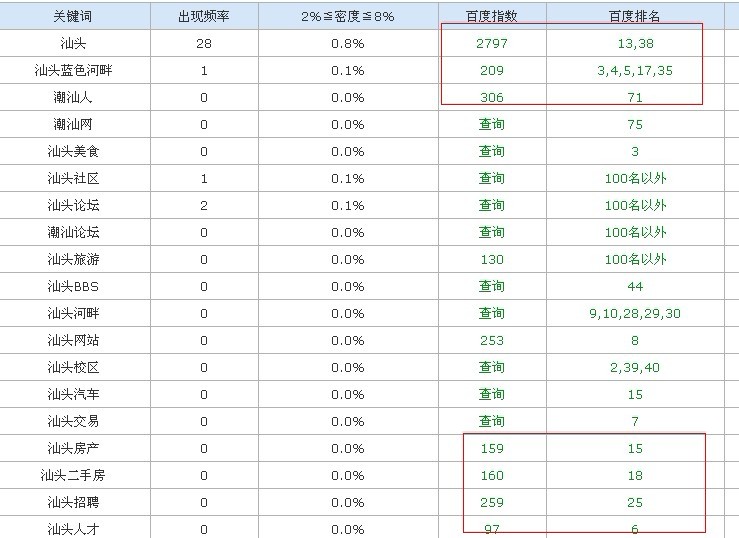Click the 查询 link for 汕头汽车
Viewport: 739px width, 538px height.
coord(492,394)
